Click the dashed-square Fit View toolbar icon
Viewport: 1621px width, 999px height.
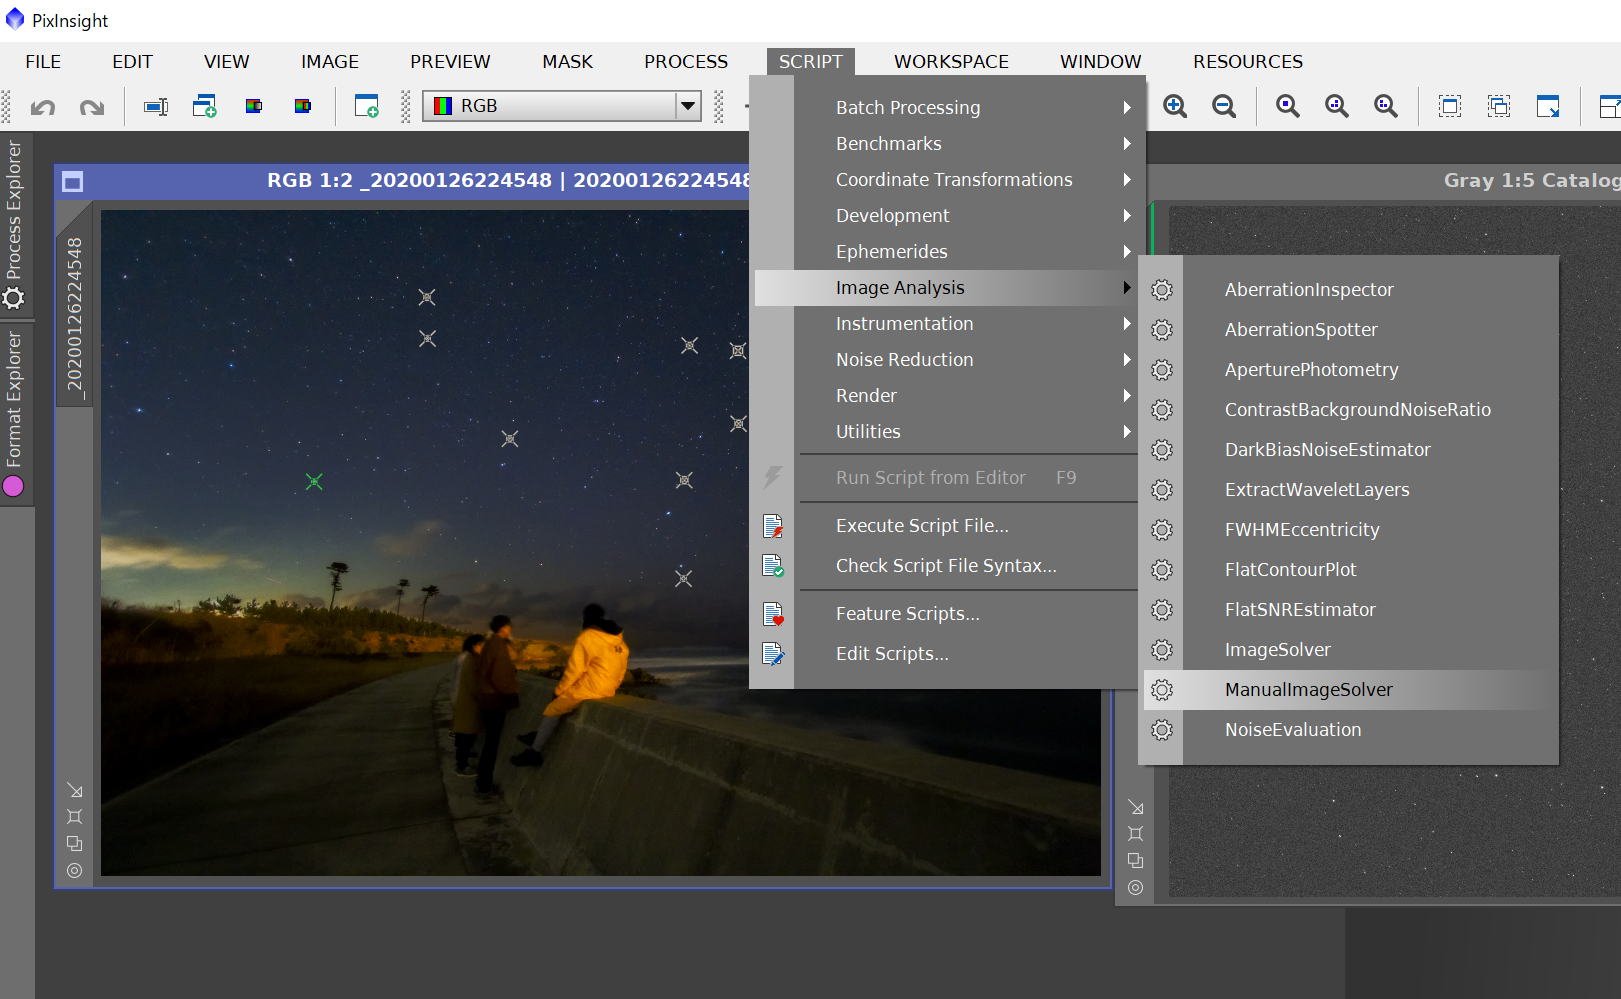(1450, 106)
